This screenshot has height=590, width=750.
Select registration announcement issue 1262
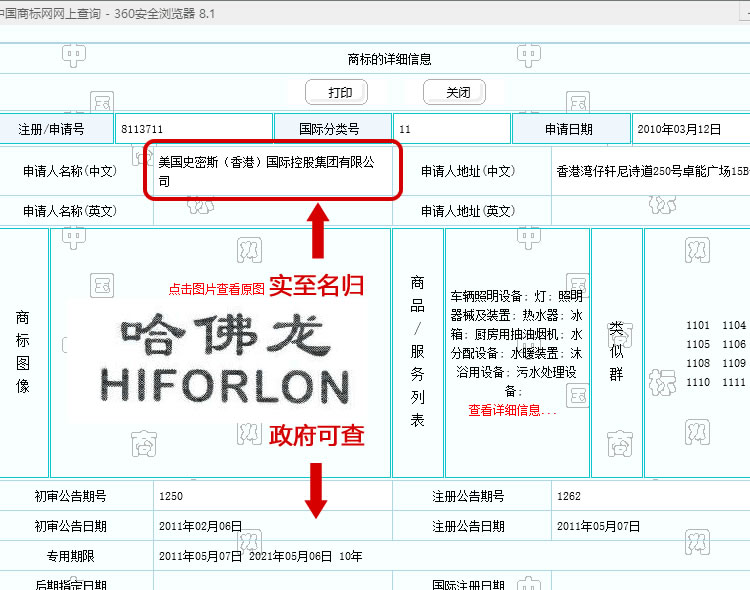point(569,496)
